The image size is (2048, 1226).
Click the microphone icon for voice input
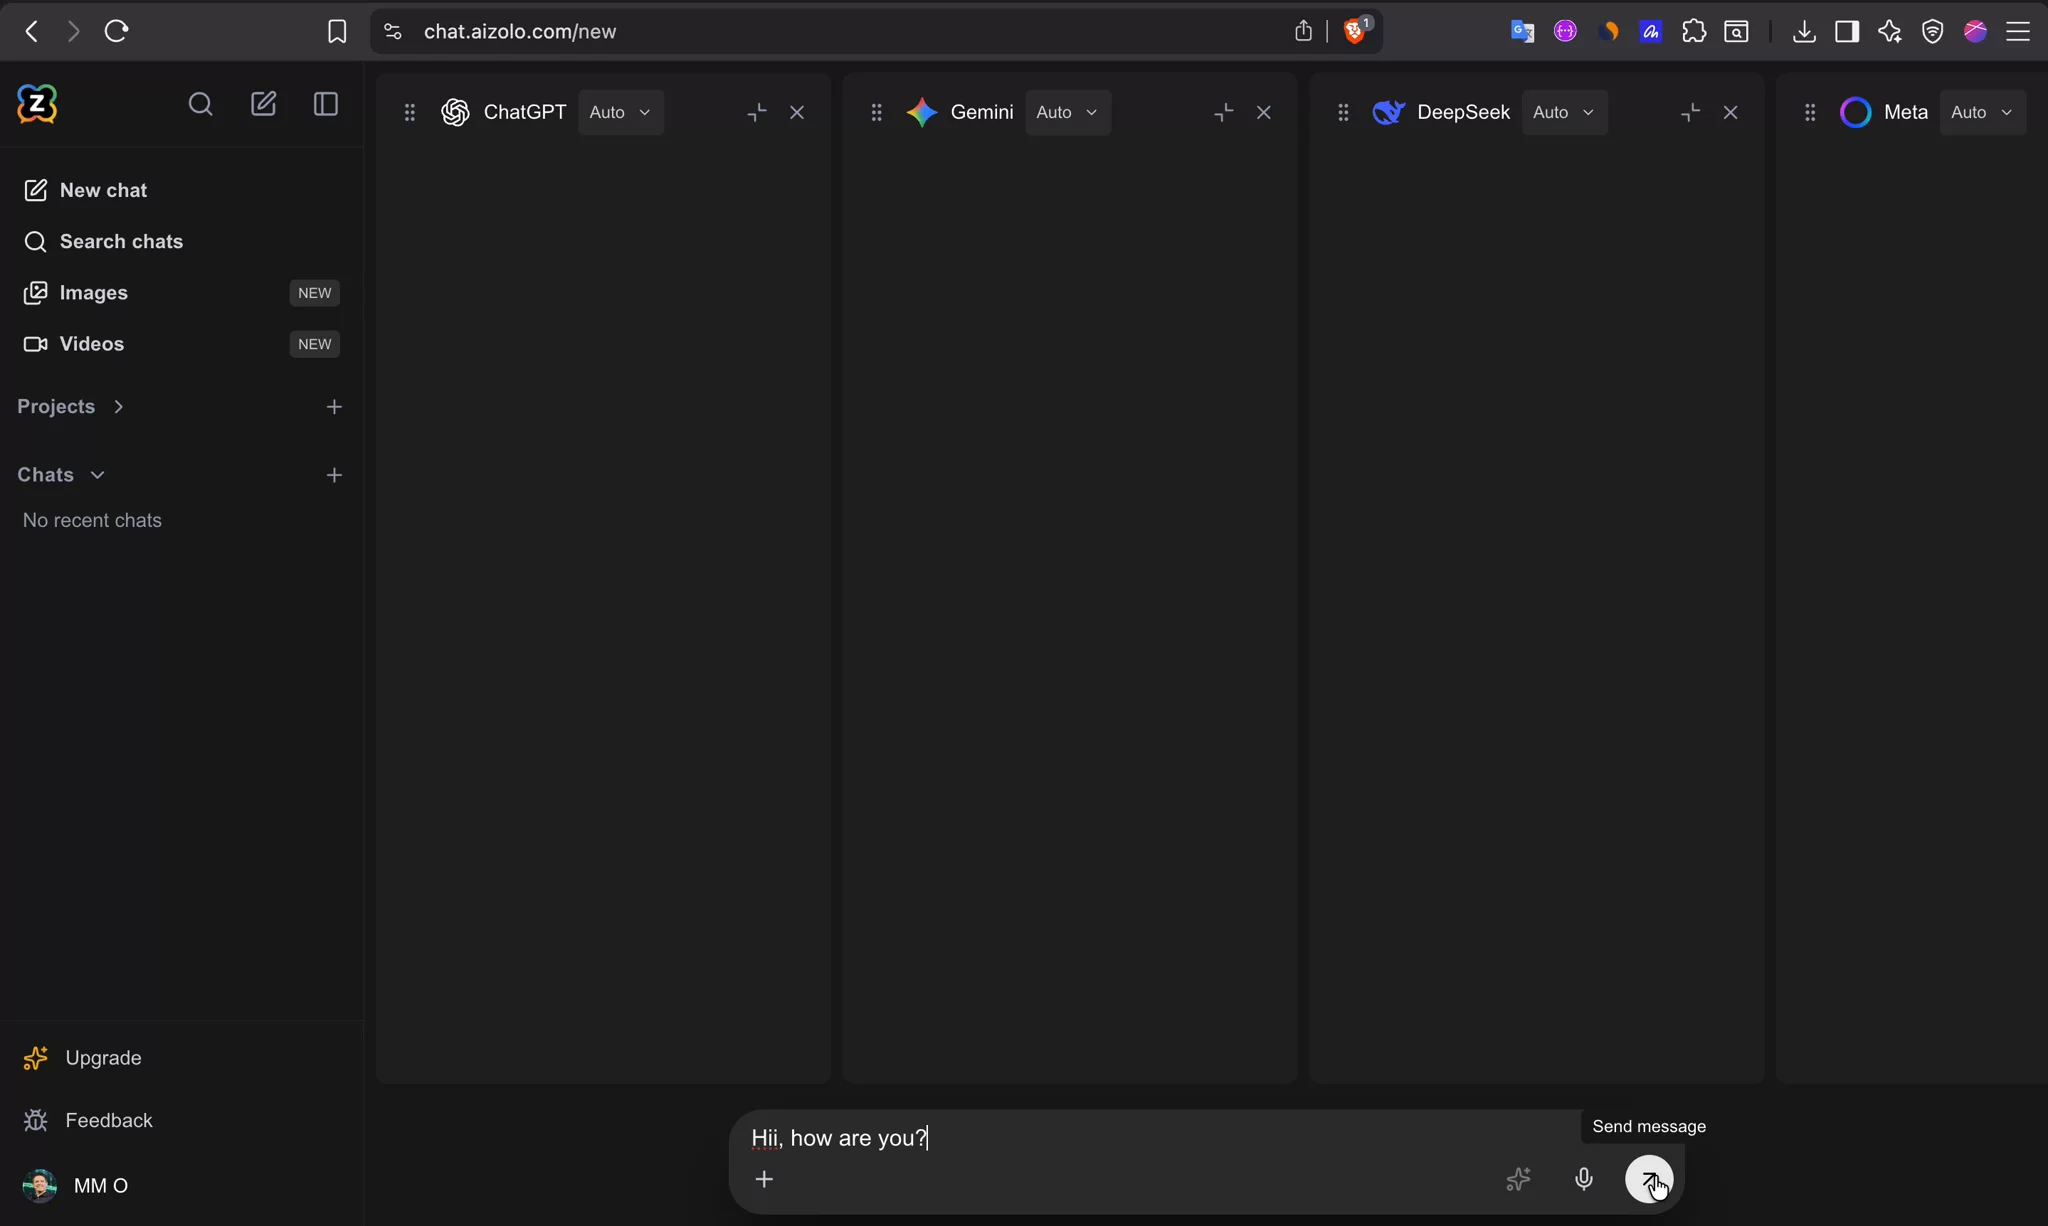[x=1583, y=1180]
